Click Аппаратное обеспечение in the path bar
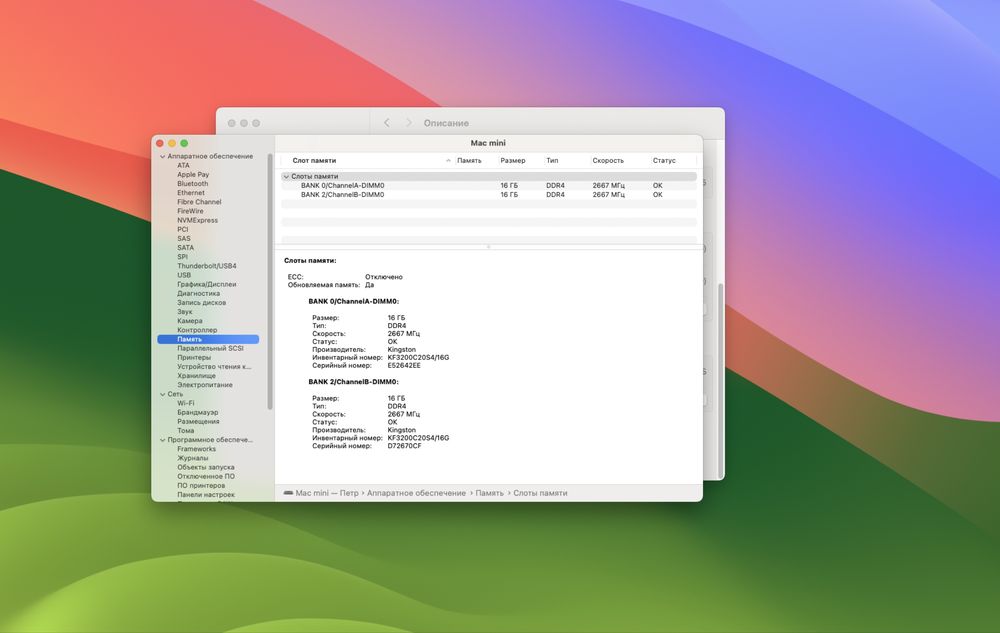1000x633 pixels. 416,493
